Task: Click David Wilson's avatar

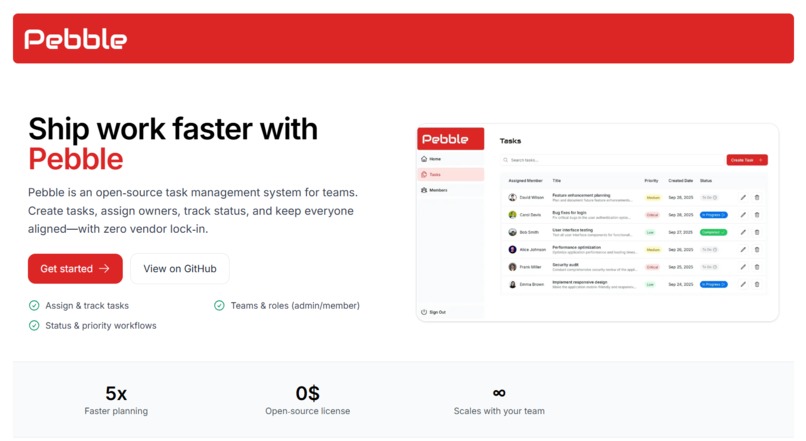Action: [512, 197]
